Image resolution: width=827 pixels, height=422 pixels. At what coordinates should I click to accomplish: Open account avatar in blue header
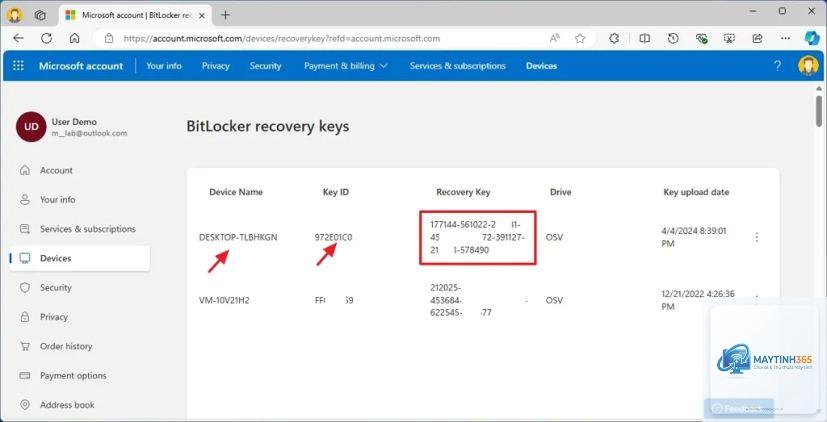click(808, 65)
